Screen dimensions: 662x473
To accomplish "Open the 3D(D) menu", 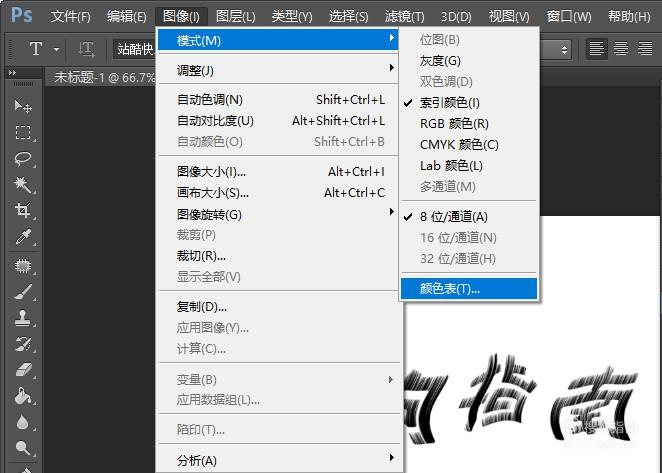I will click(x=456, y=16).
